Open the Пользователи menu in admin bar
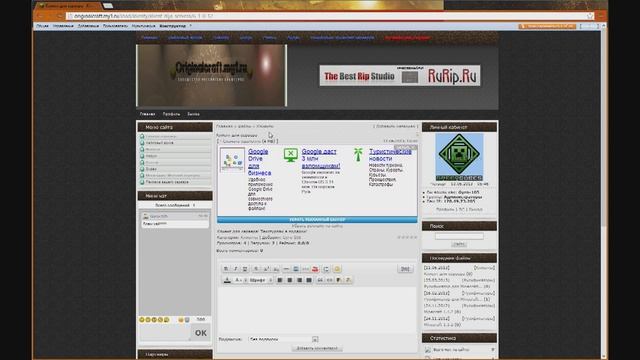This screenshot has height=360, width=640. pos(116,26)
